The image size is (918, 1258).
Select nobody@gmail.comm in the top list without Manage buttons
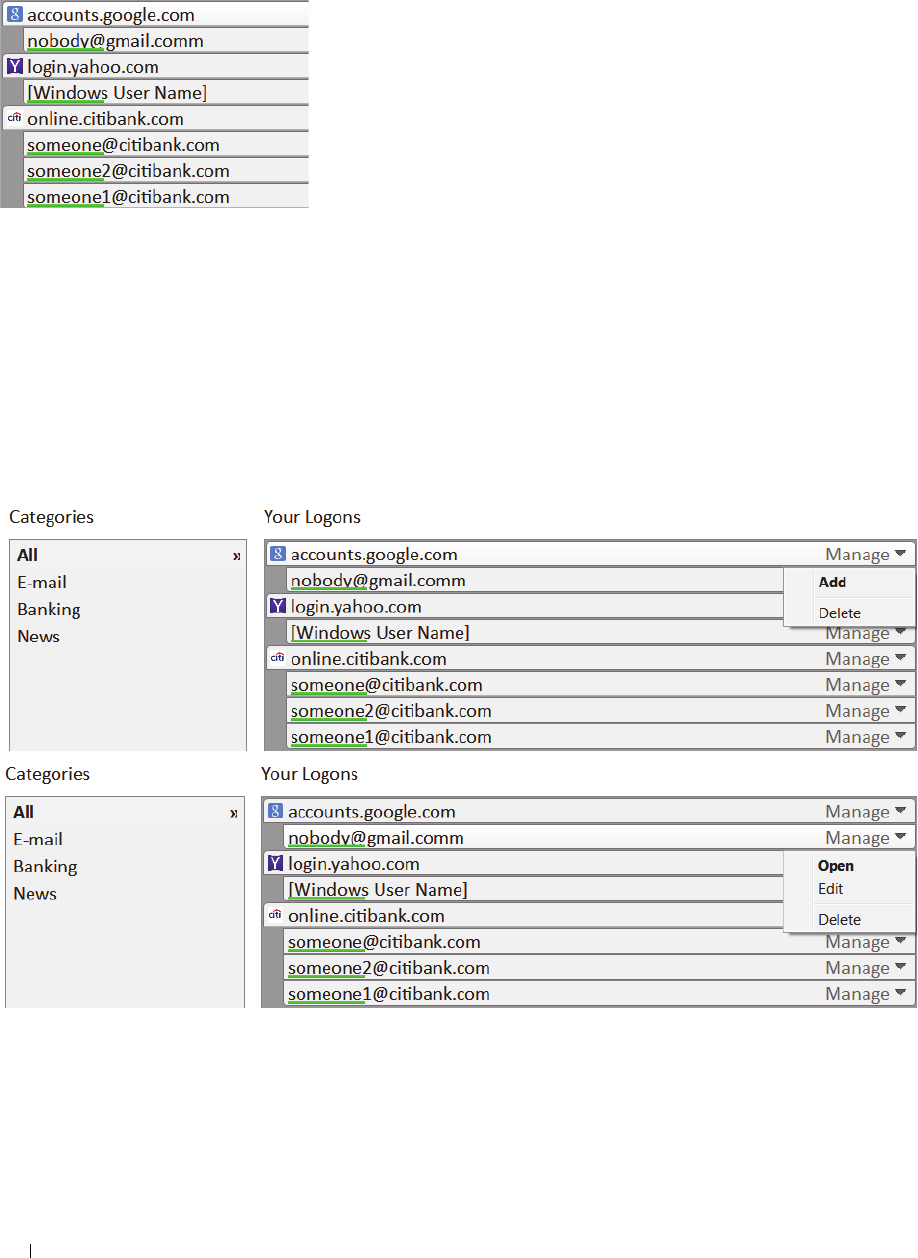(166, 41)
